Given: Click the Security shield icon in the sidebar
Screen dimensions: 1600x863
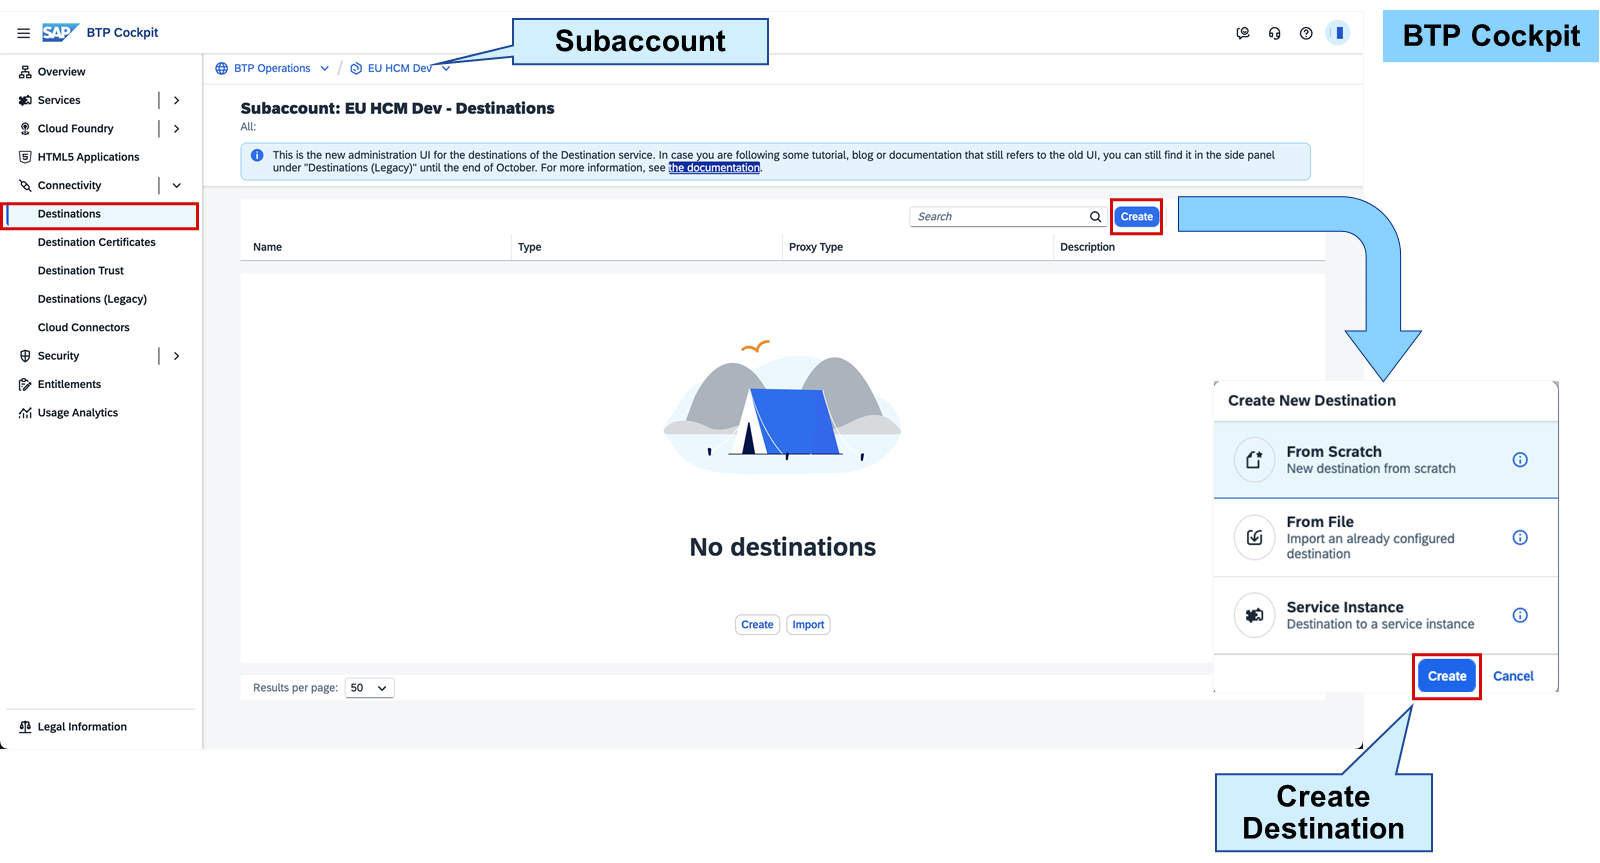Looking at the screenshot, I should [x=25, y=356].
